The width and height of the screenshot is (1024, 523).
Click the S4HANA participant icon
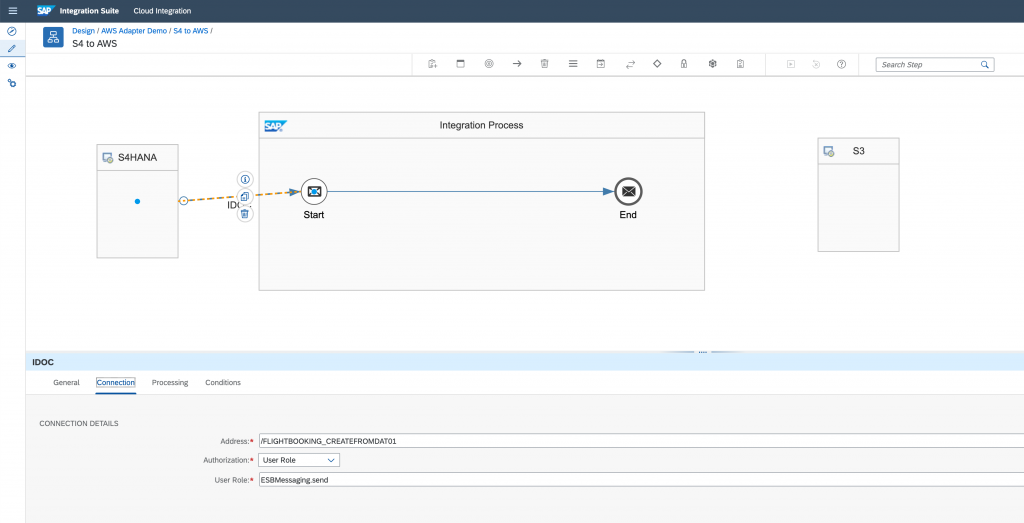point(108,158)
